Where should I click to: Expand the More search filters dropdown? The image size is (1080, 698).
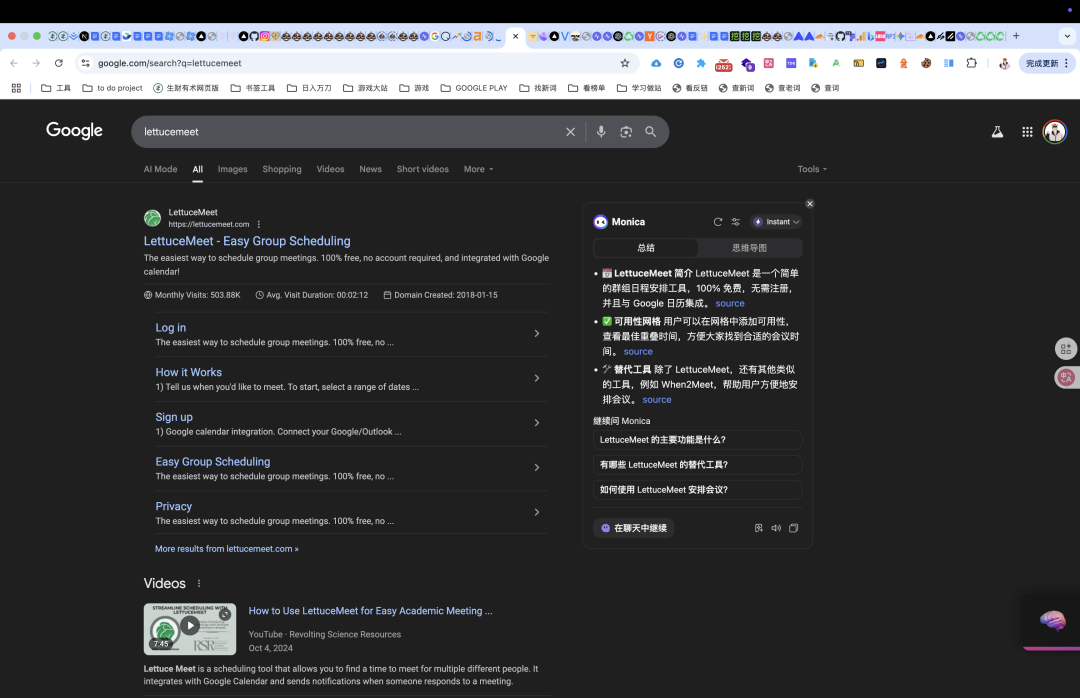click(478, 169)
